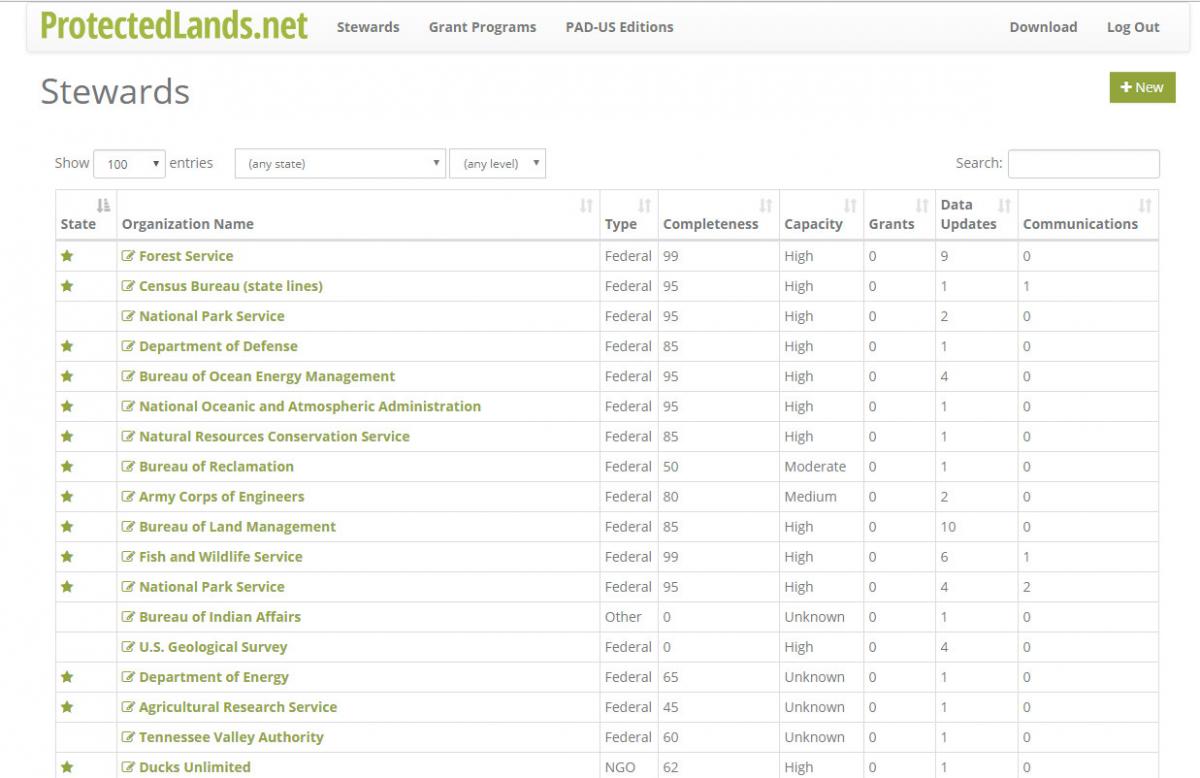Click Log Out in the navbar

pos(1133,27)
